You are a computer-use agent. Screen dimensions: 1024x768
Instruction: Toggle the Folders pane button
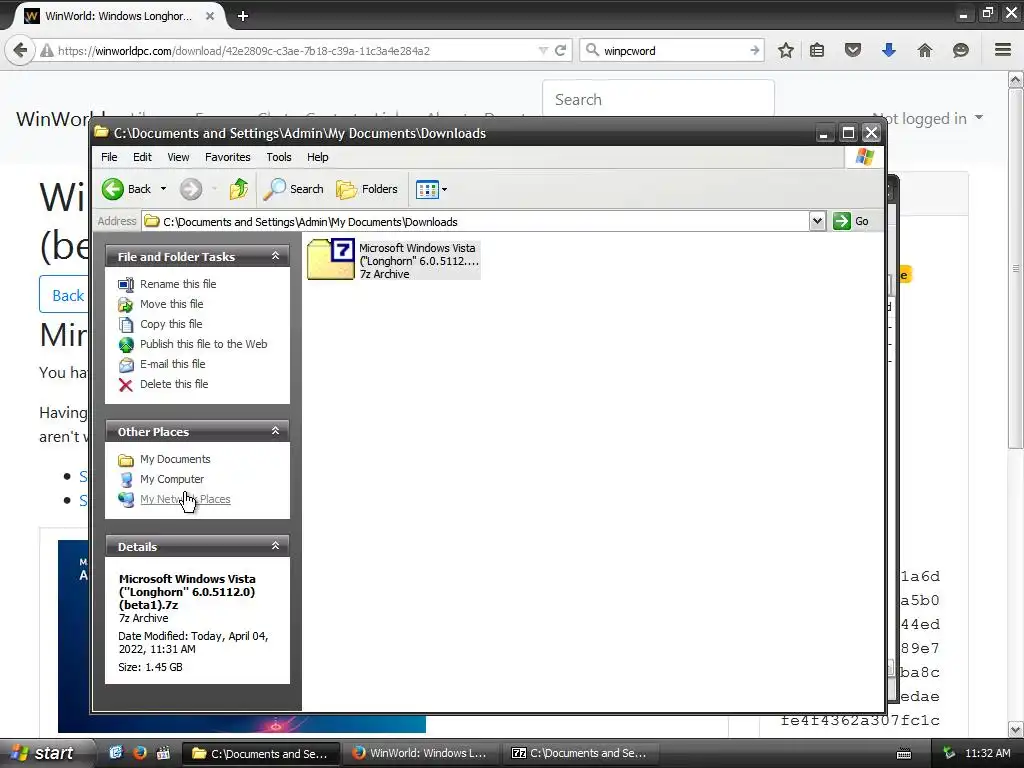coord(366,189)
